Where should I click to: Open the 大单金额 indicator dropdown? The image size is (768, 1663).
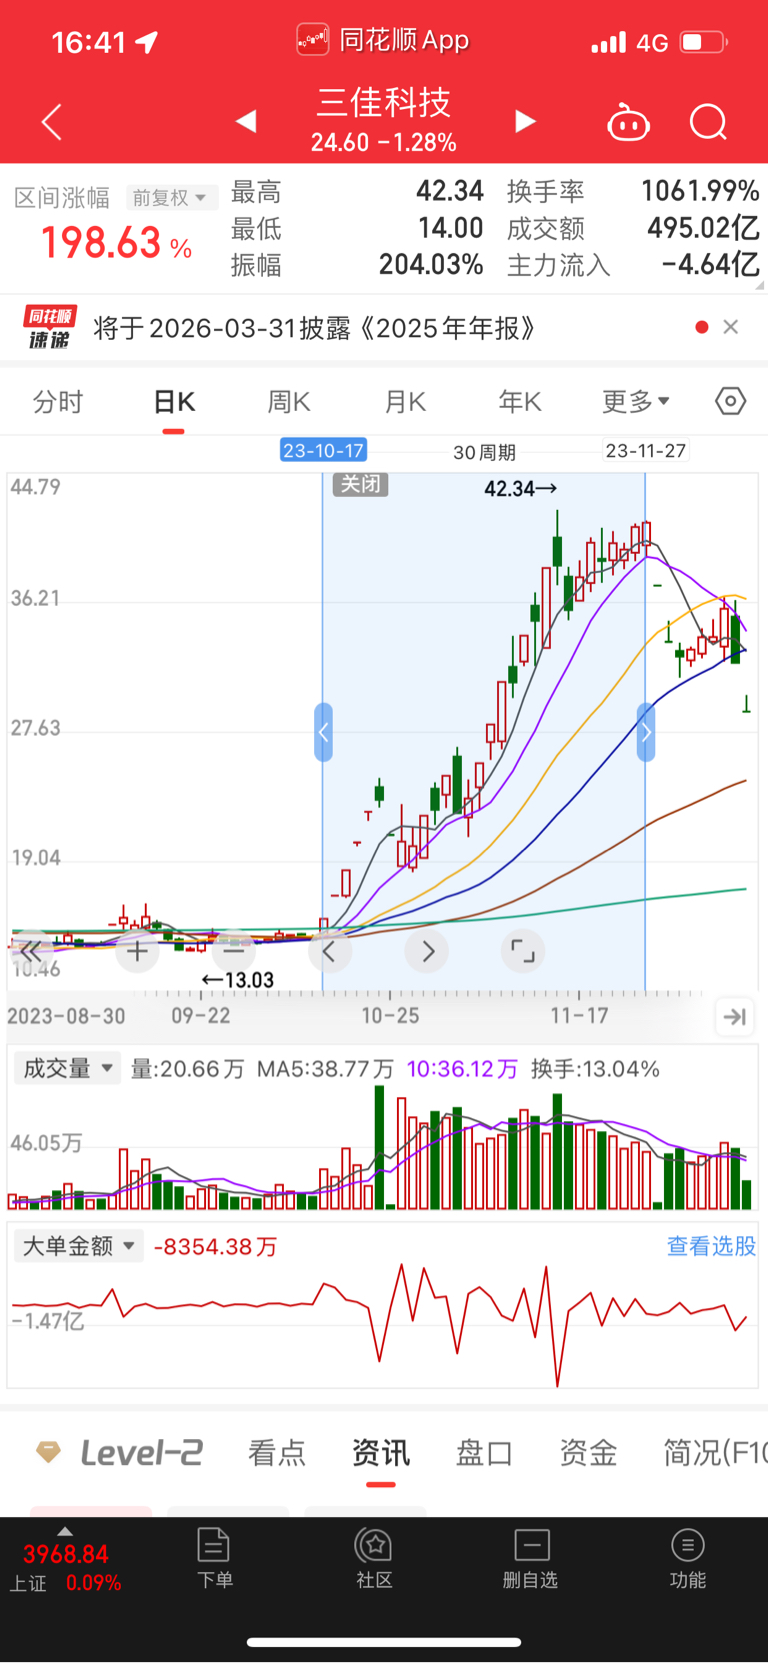tap(79, 1246)
